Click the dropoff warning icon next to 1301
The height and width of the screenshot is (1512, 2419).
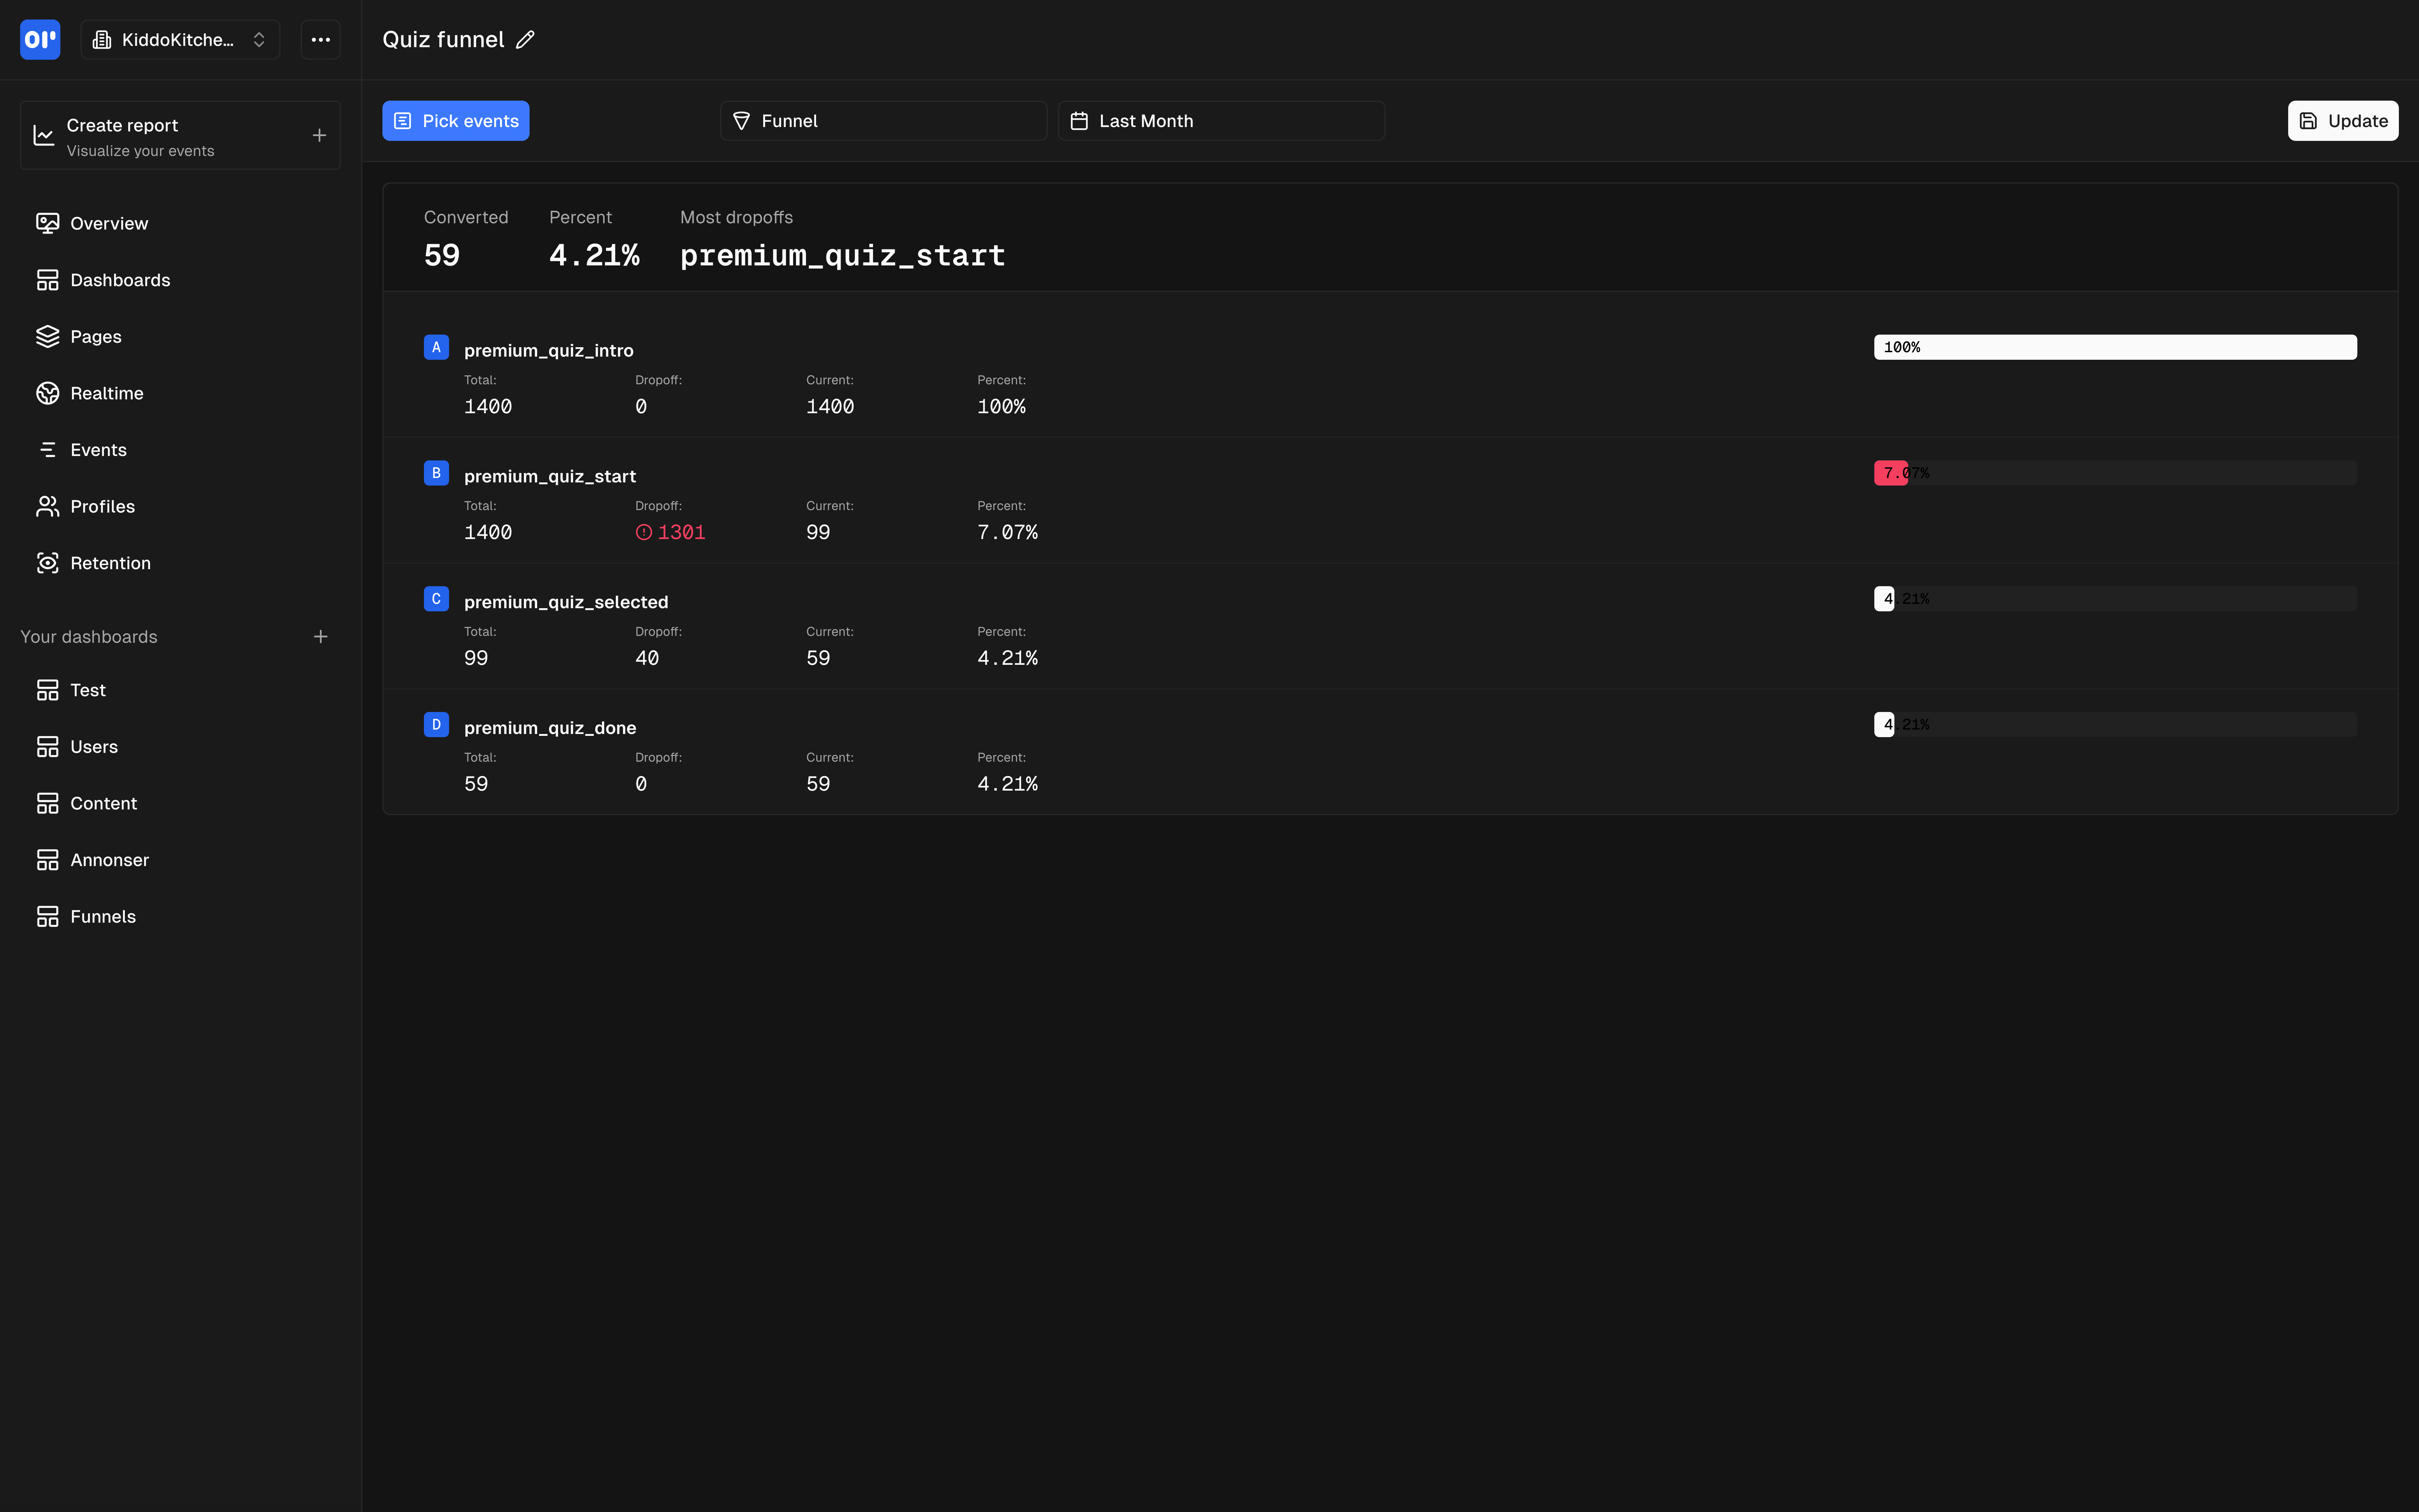click(644, 532)
